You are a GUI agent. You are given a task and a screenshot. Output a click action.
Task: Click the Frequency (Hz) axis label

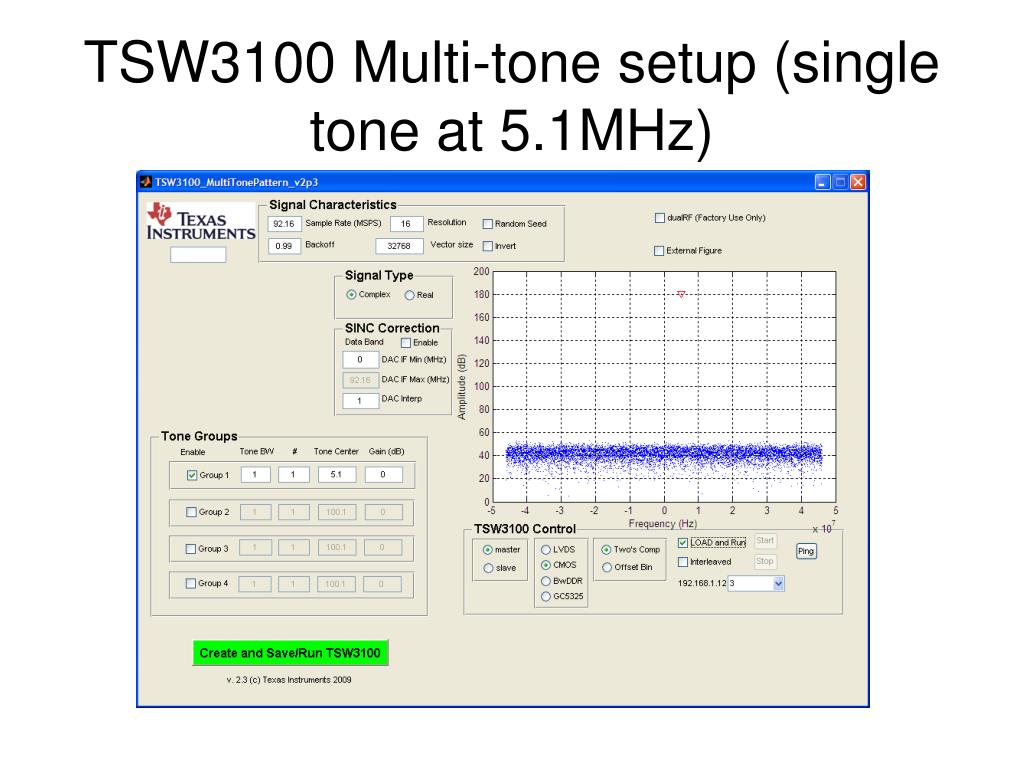tap(662, 524)
